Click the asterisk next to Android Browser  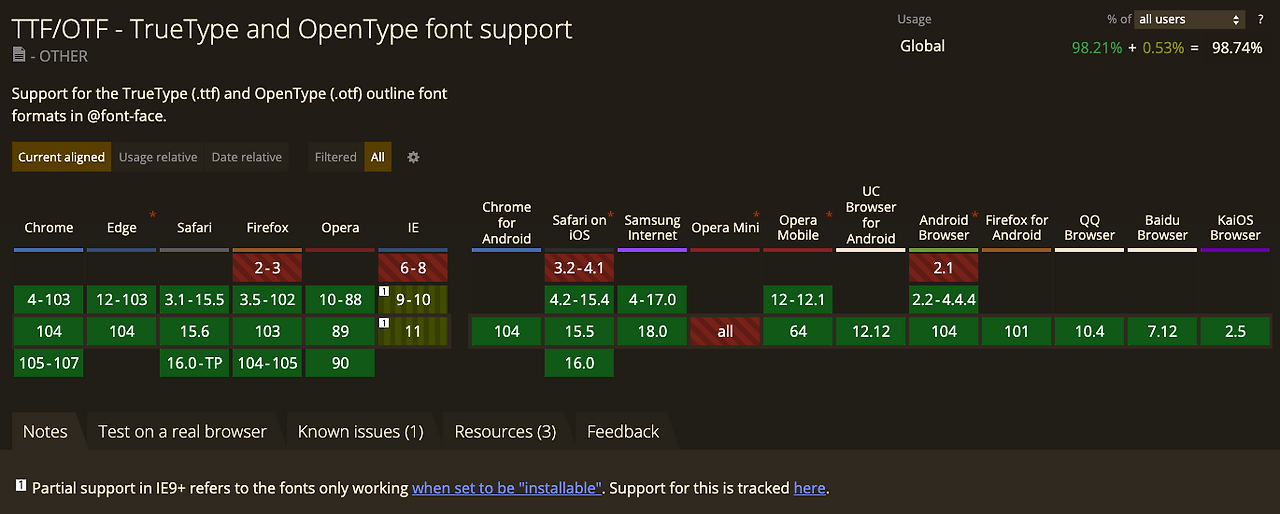(974, 215)
